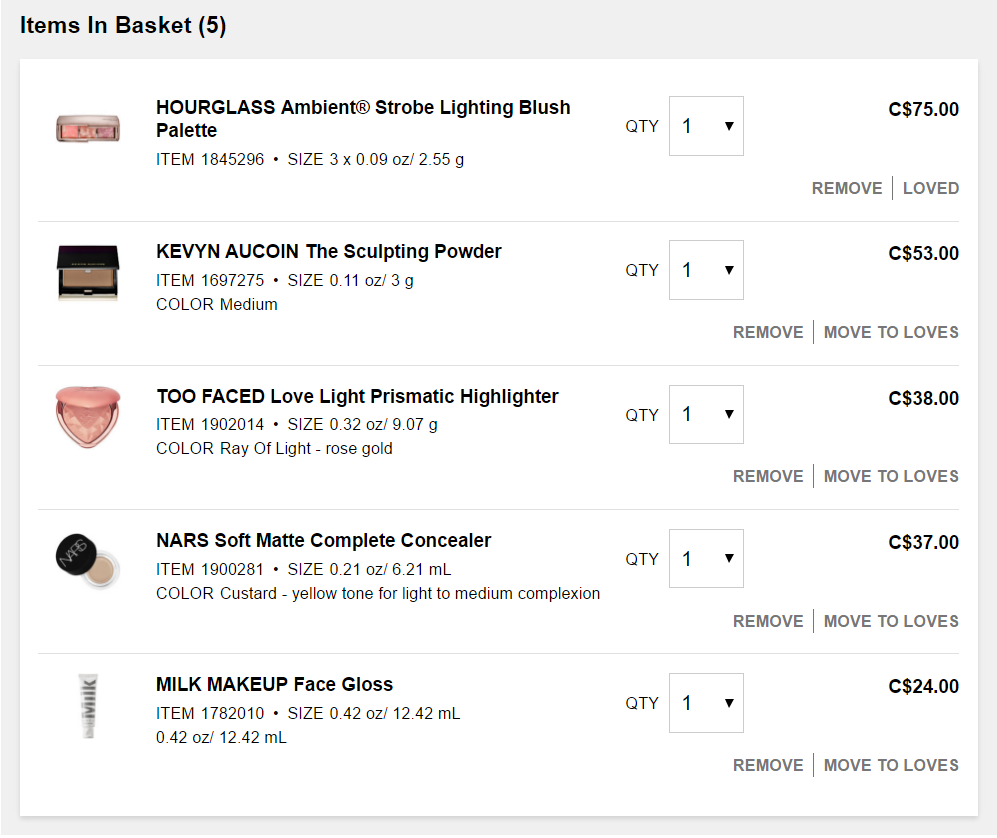
Task: Open quantity dropdown for Milk Makeup Face Gloss
Action: click(x=706, y=703)
